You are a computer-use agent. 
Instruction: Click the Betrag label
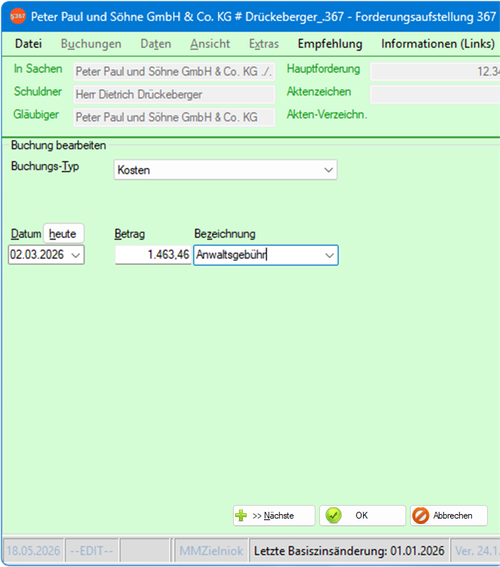pos(130,234)
